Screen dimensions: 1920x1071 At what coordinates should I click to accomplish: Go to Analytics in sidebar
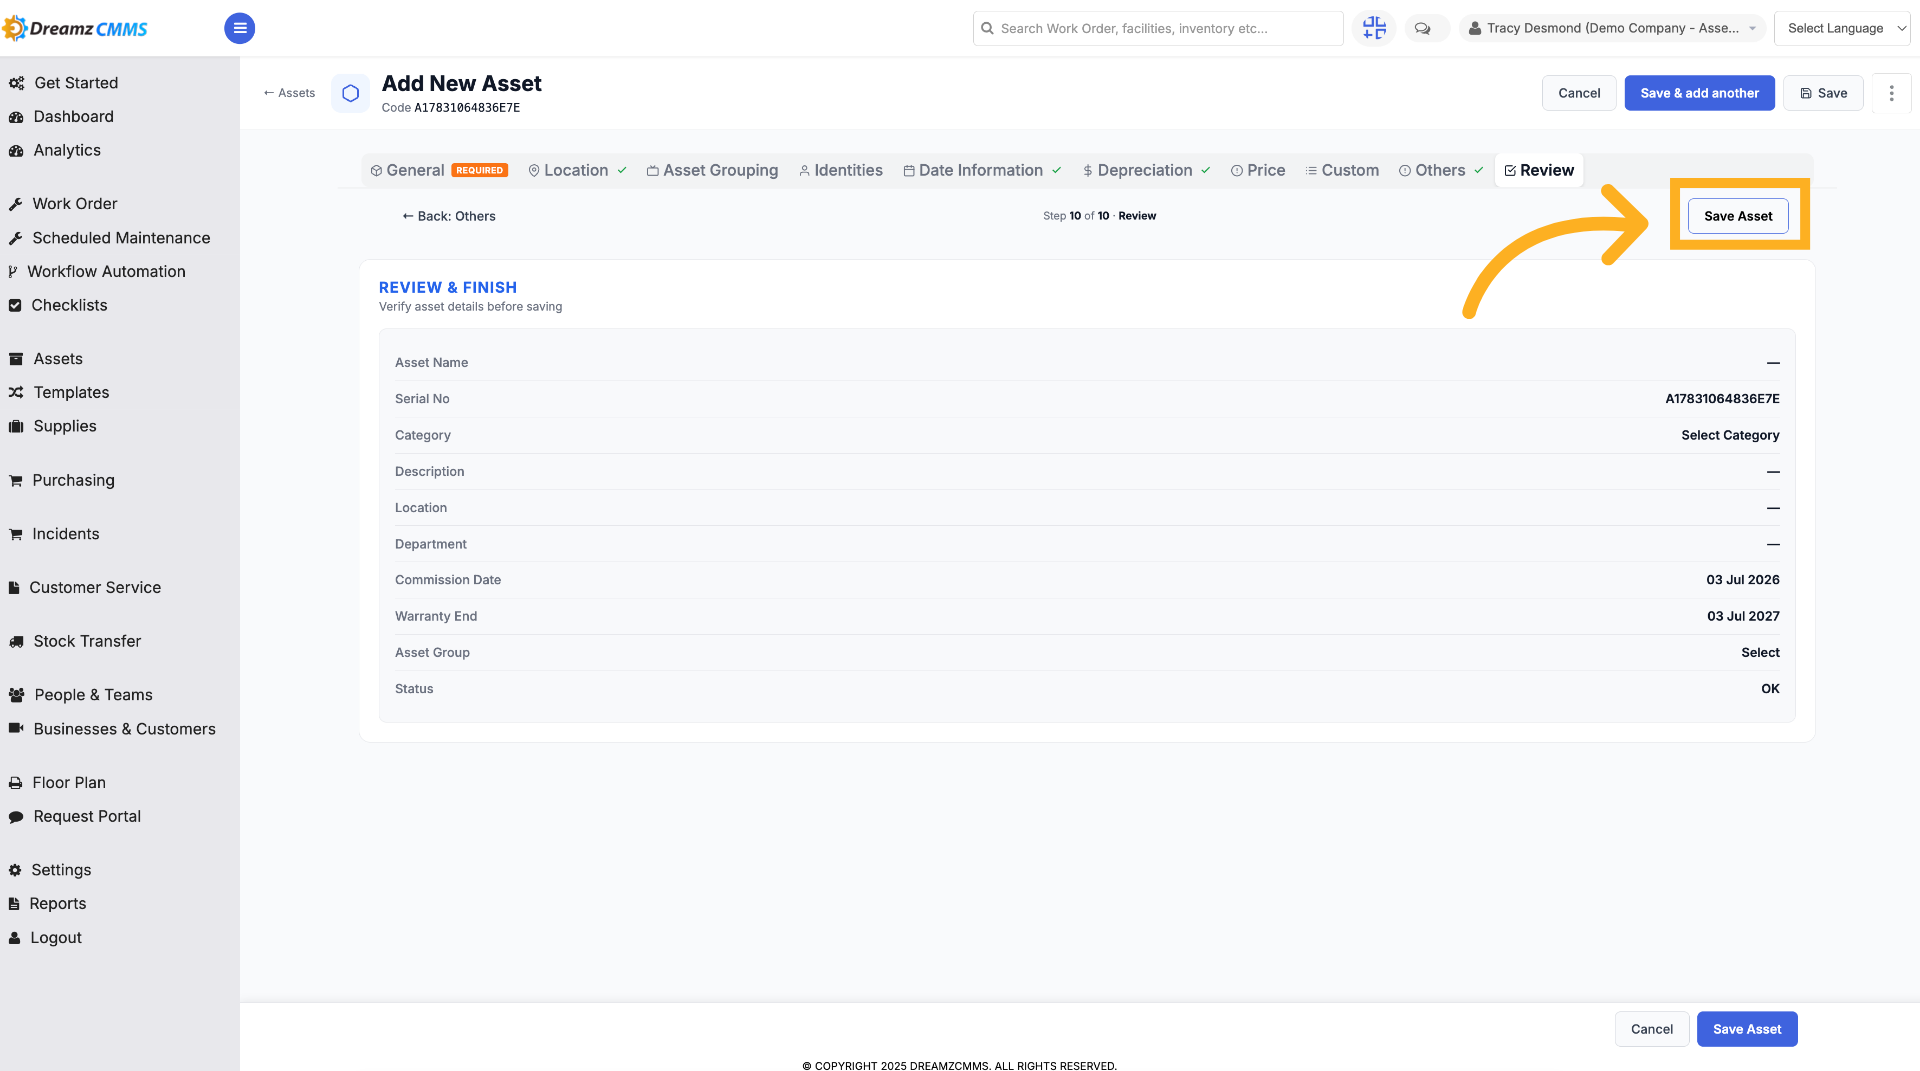pos(67,151)
